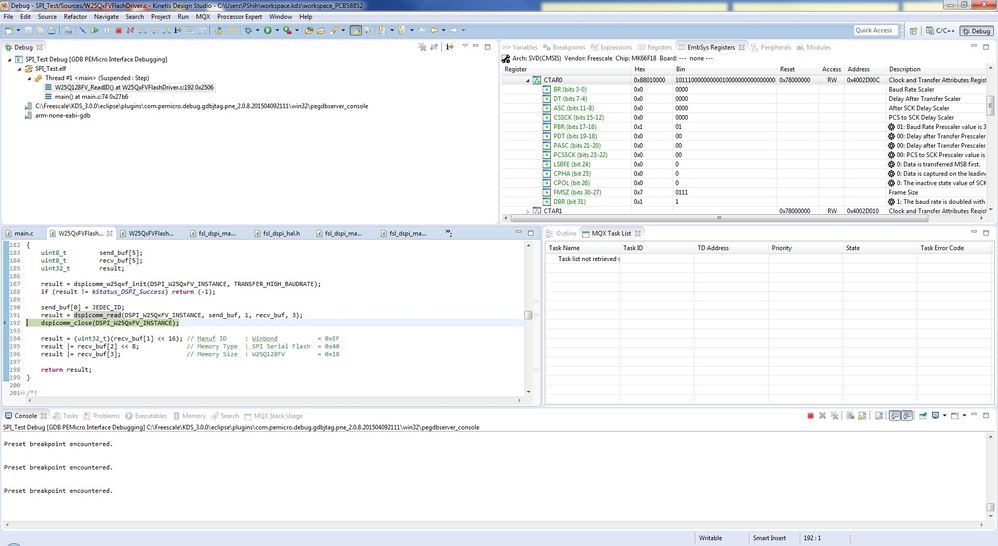
Task: Click the New file toolbar icon
Action: [x=8, y=30]
